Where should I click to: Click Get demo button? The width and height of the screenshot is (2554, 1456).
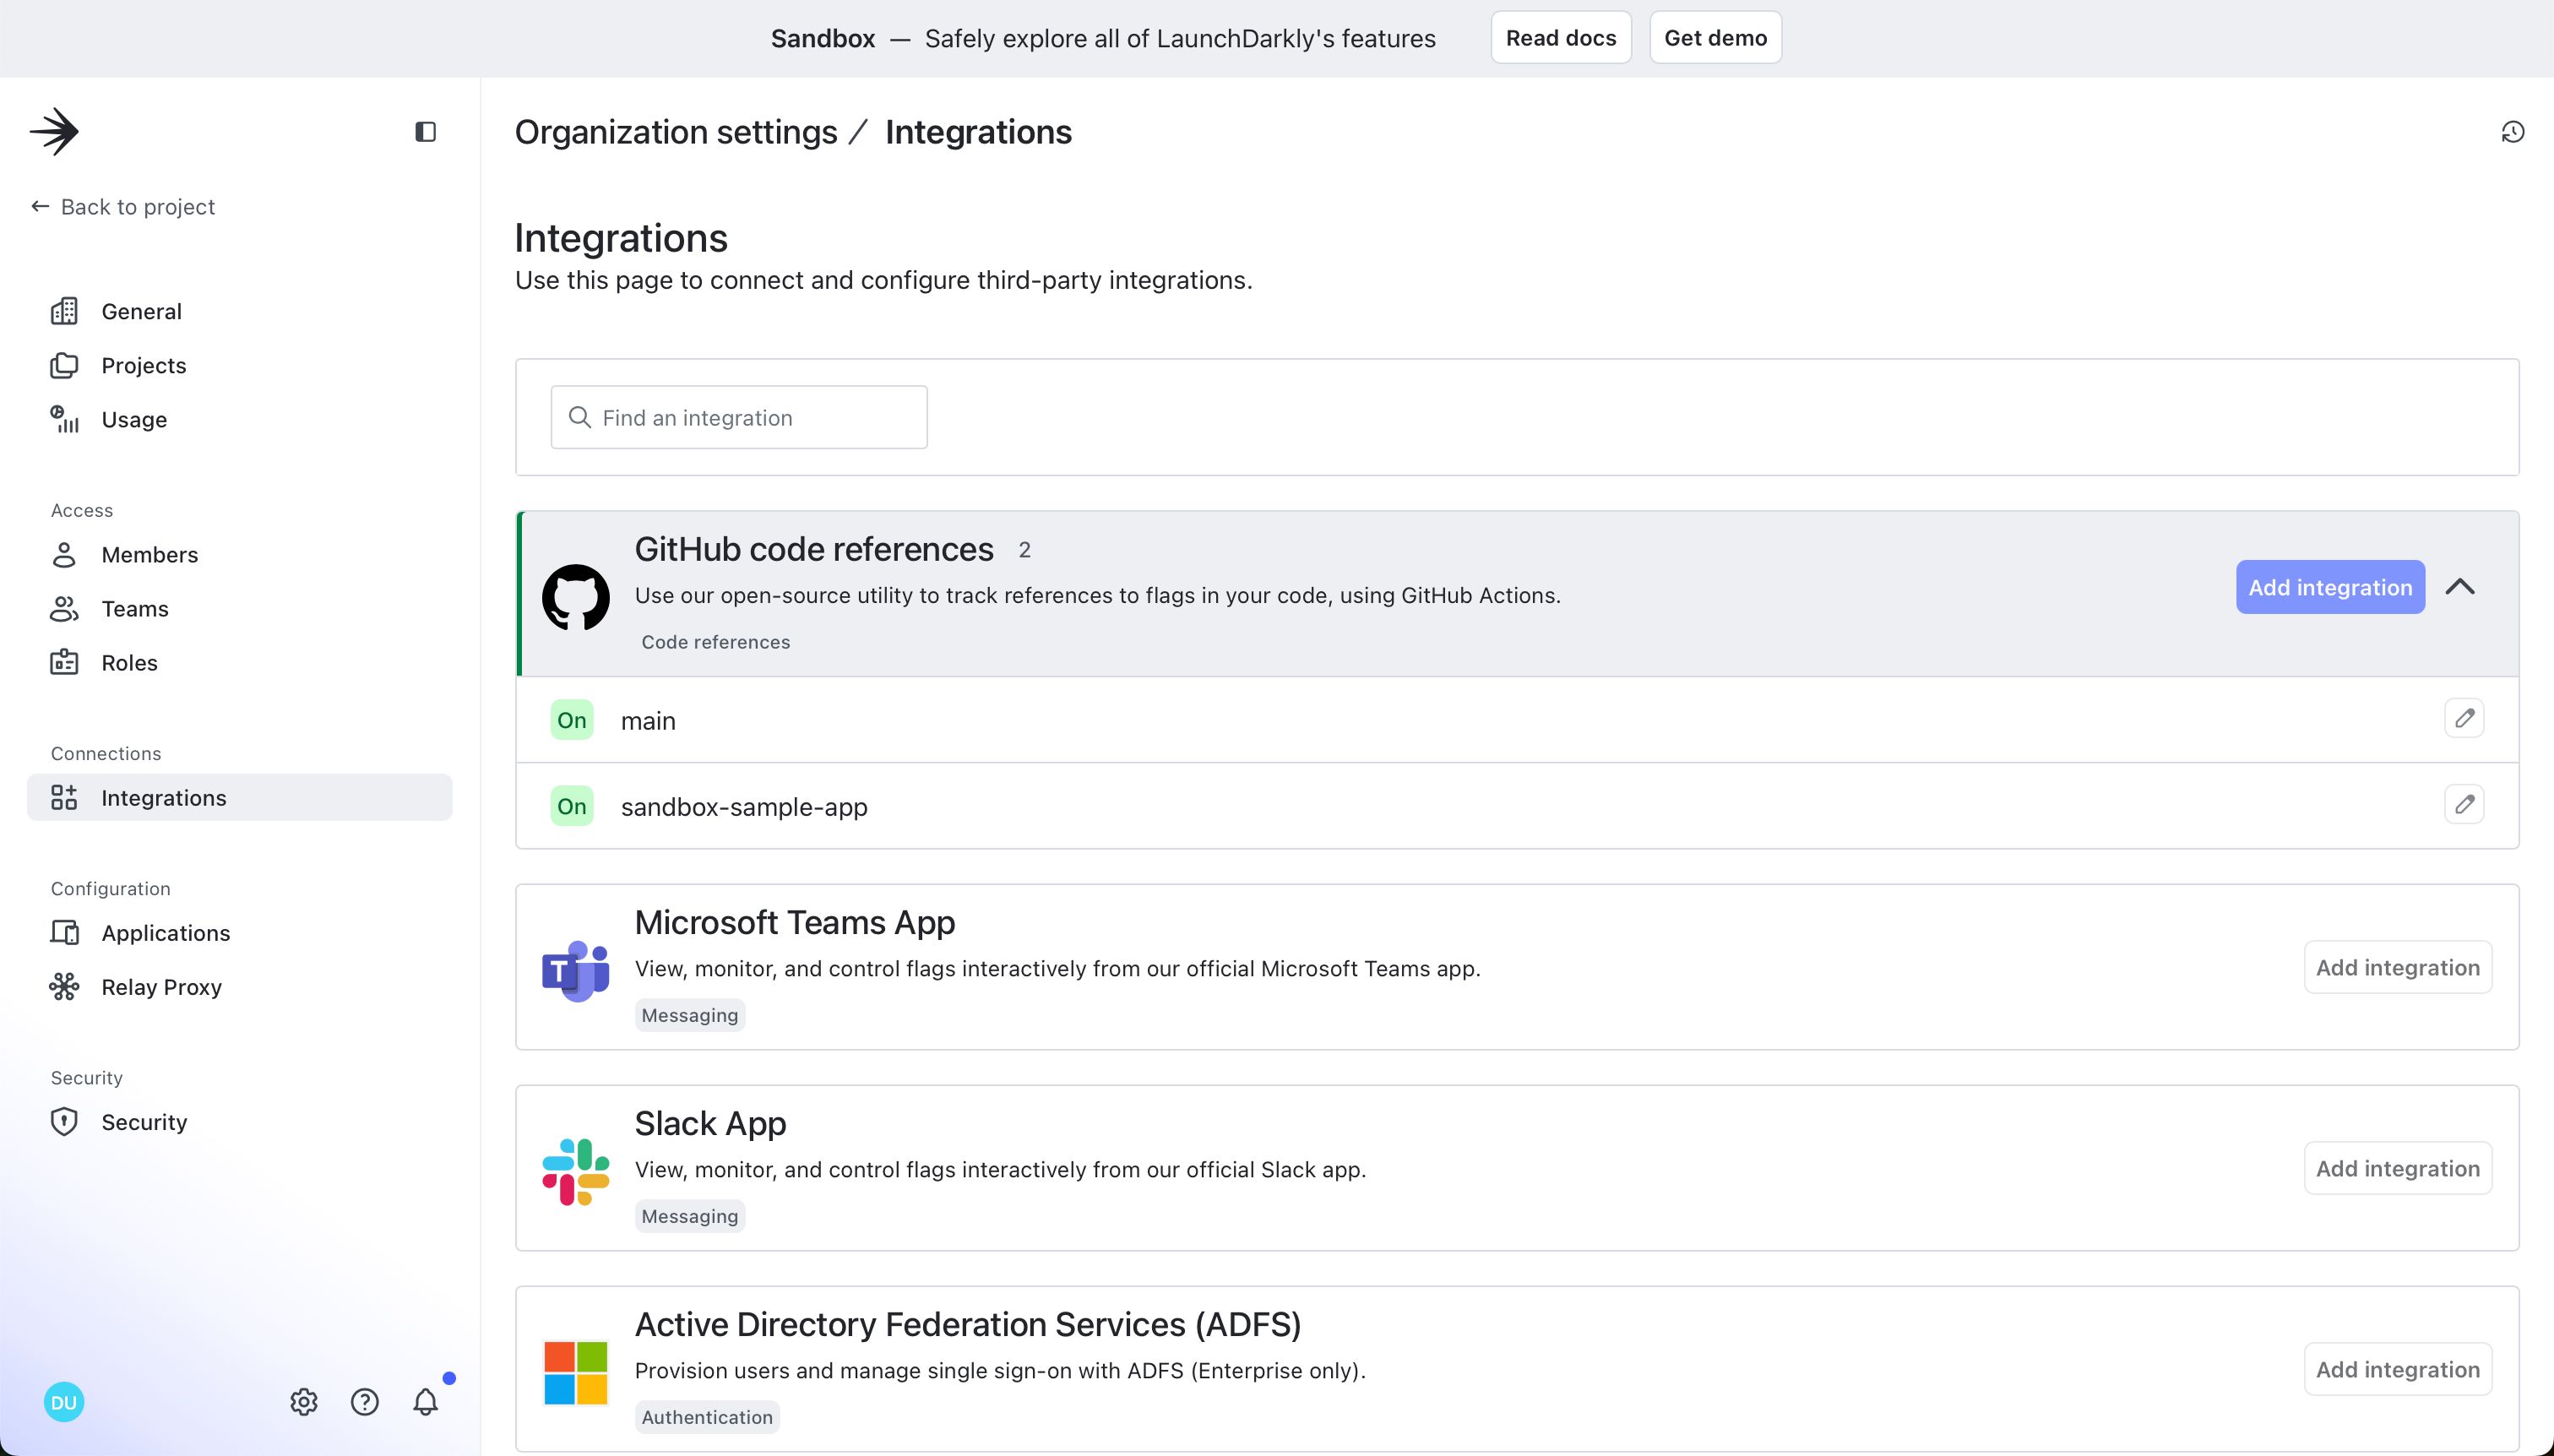click(x=1715, y=38)
